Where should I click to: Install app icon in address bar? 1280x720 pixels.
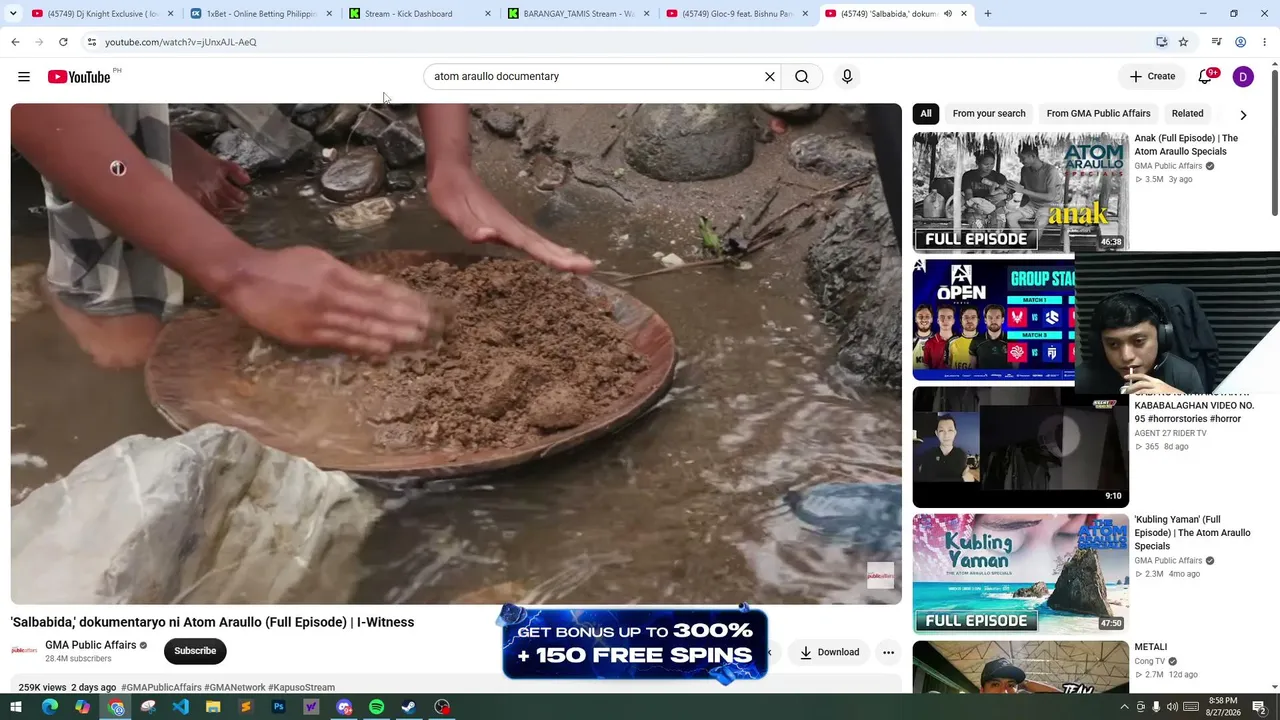(1161, 42)
